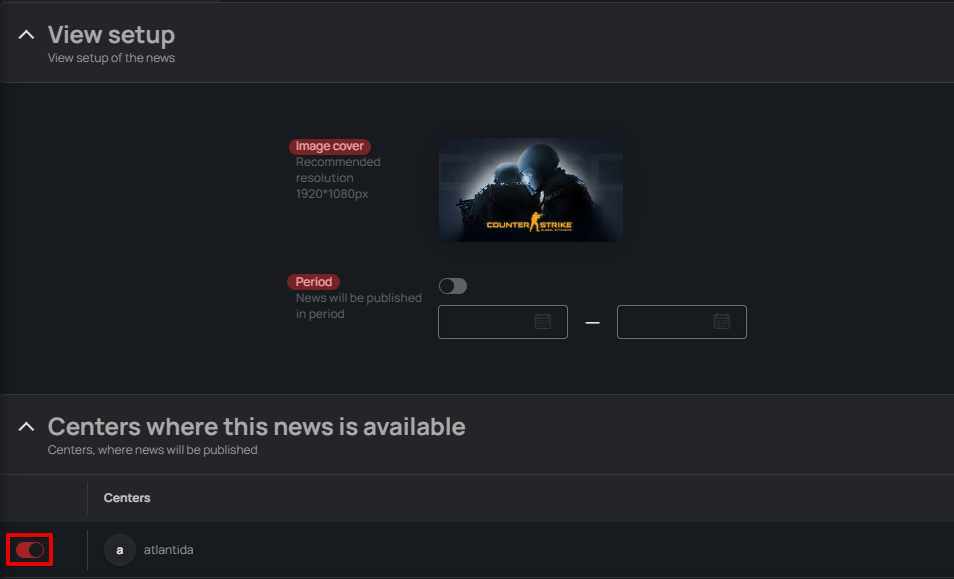This screenshot has height=579, width=954.
Task: Click the Centers column header
Action: pos(127,498)
